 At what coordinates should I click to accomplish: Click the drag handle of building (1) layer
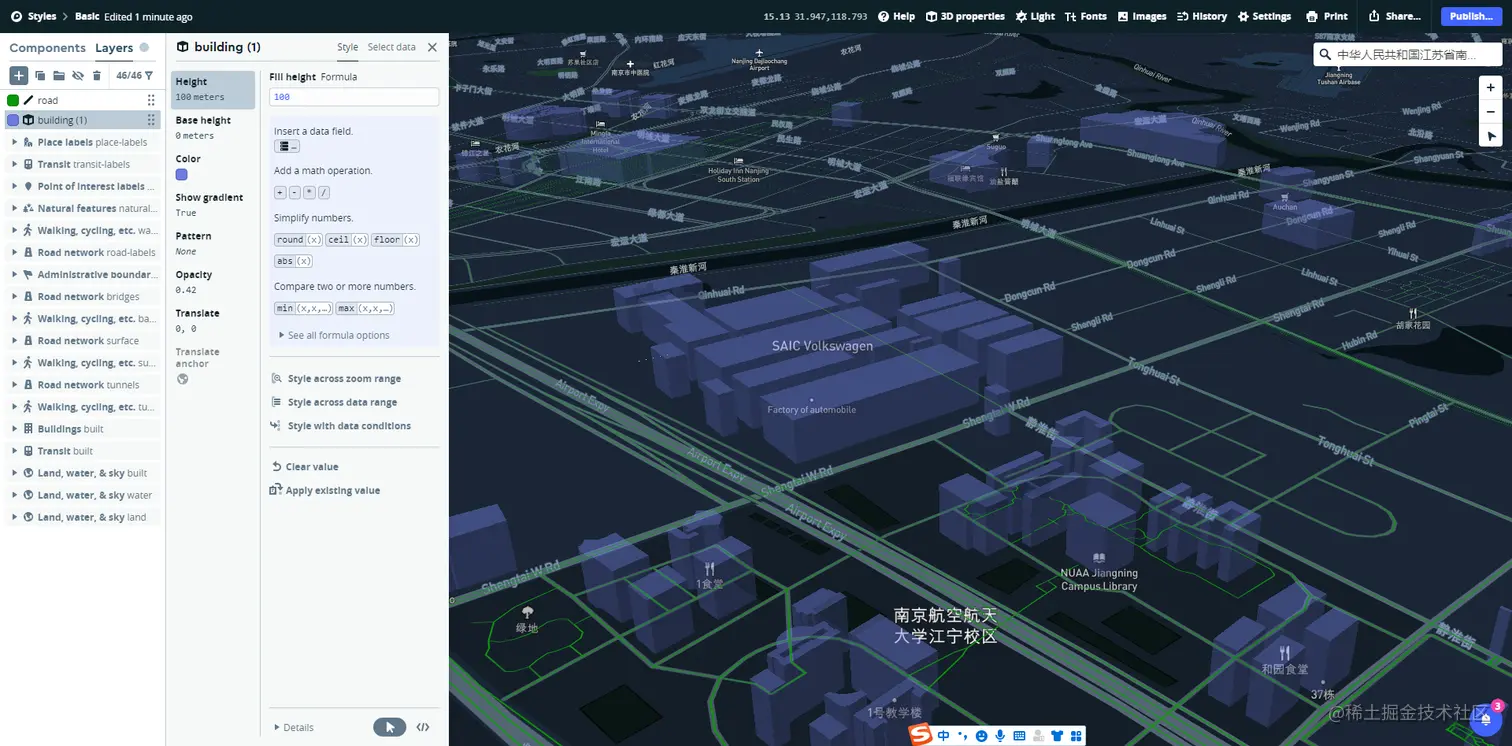[151, 120]
